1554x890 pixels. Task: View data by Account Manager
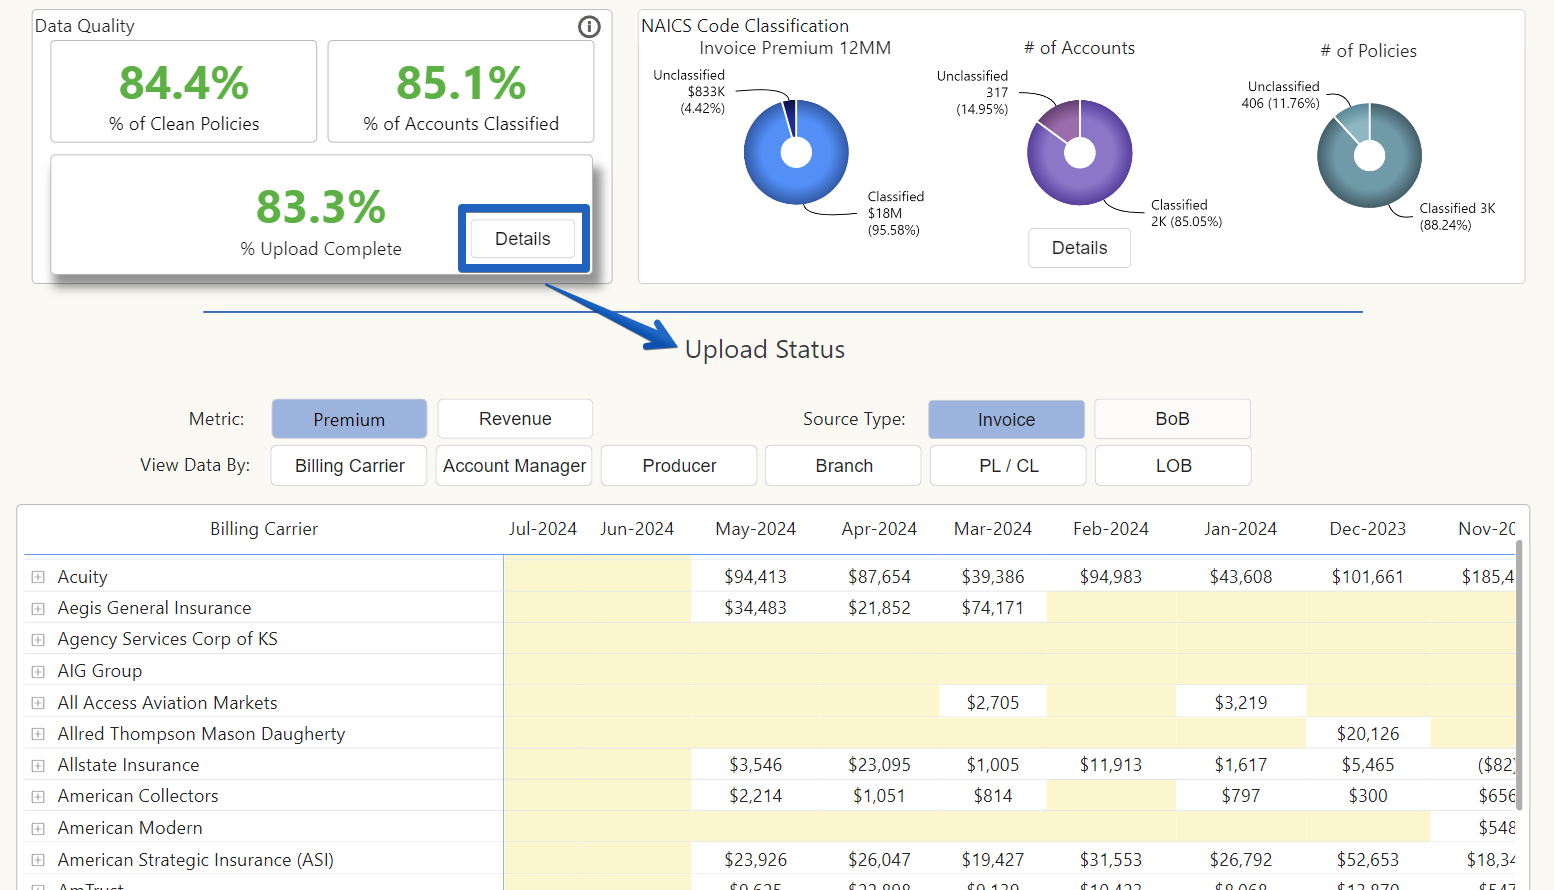[514, 466]
